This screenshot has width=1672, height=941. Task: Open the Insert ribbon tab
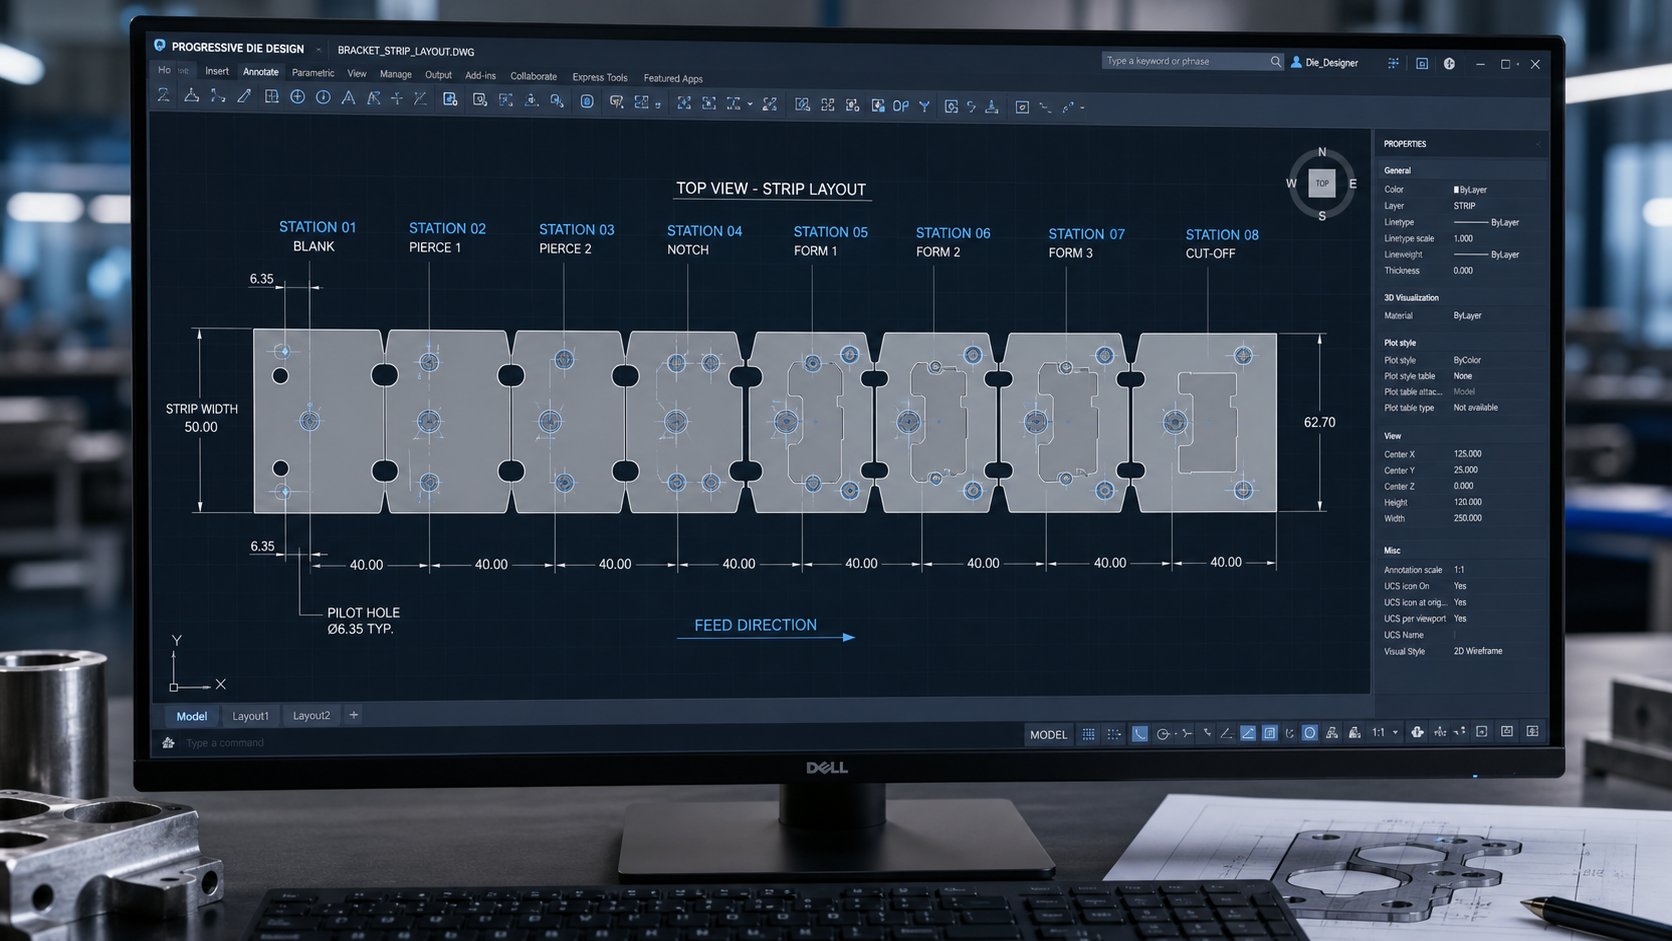pos(217,71)
